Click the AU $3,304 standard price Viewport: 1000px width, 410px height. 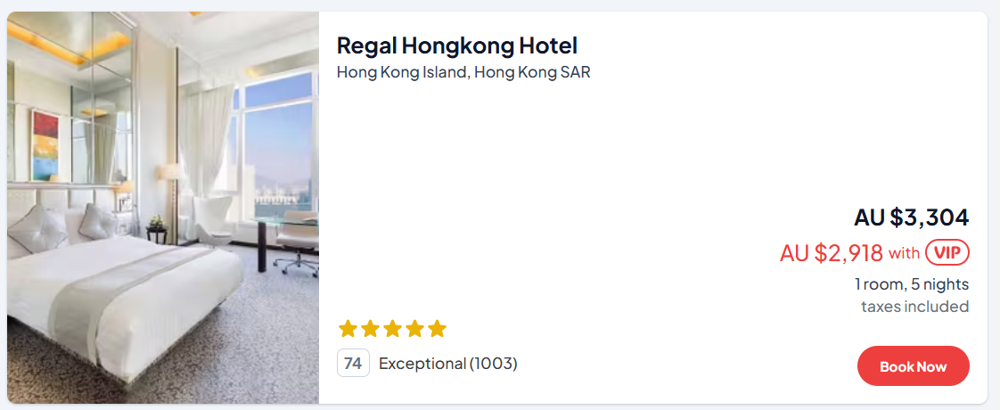(x=911, y=217)
